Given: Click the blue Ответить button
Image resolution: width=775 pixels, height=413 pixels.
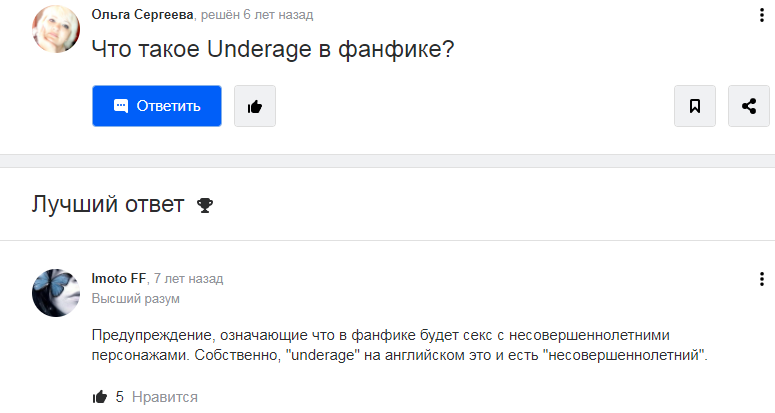Looking at the screenshot, I should [x=157, y=106].
